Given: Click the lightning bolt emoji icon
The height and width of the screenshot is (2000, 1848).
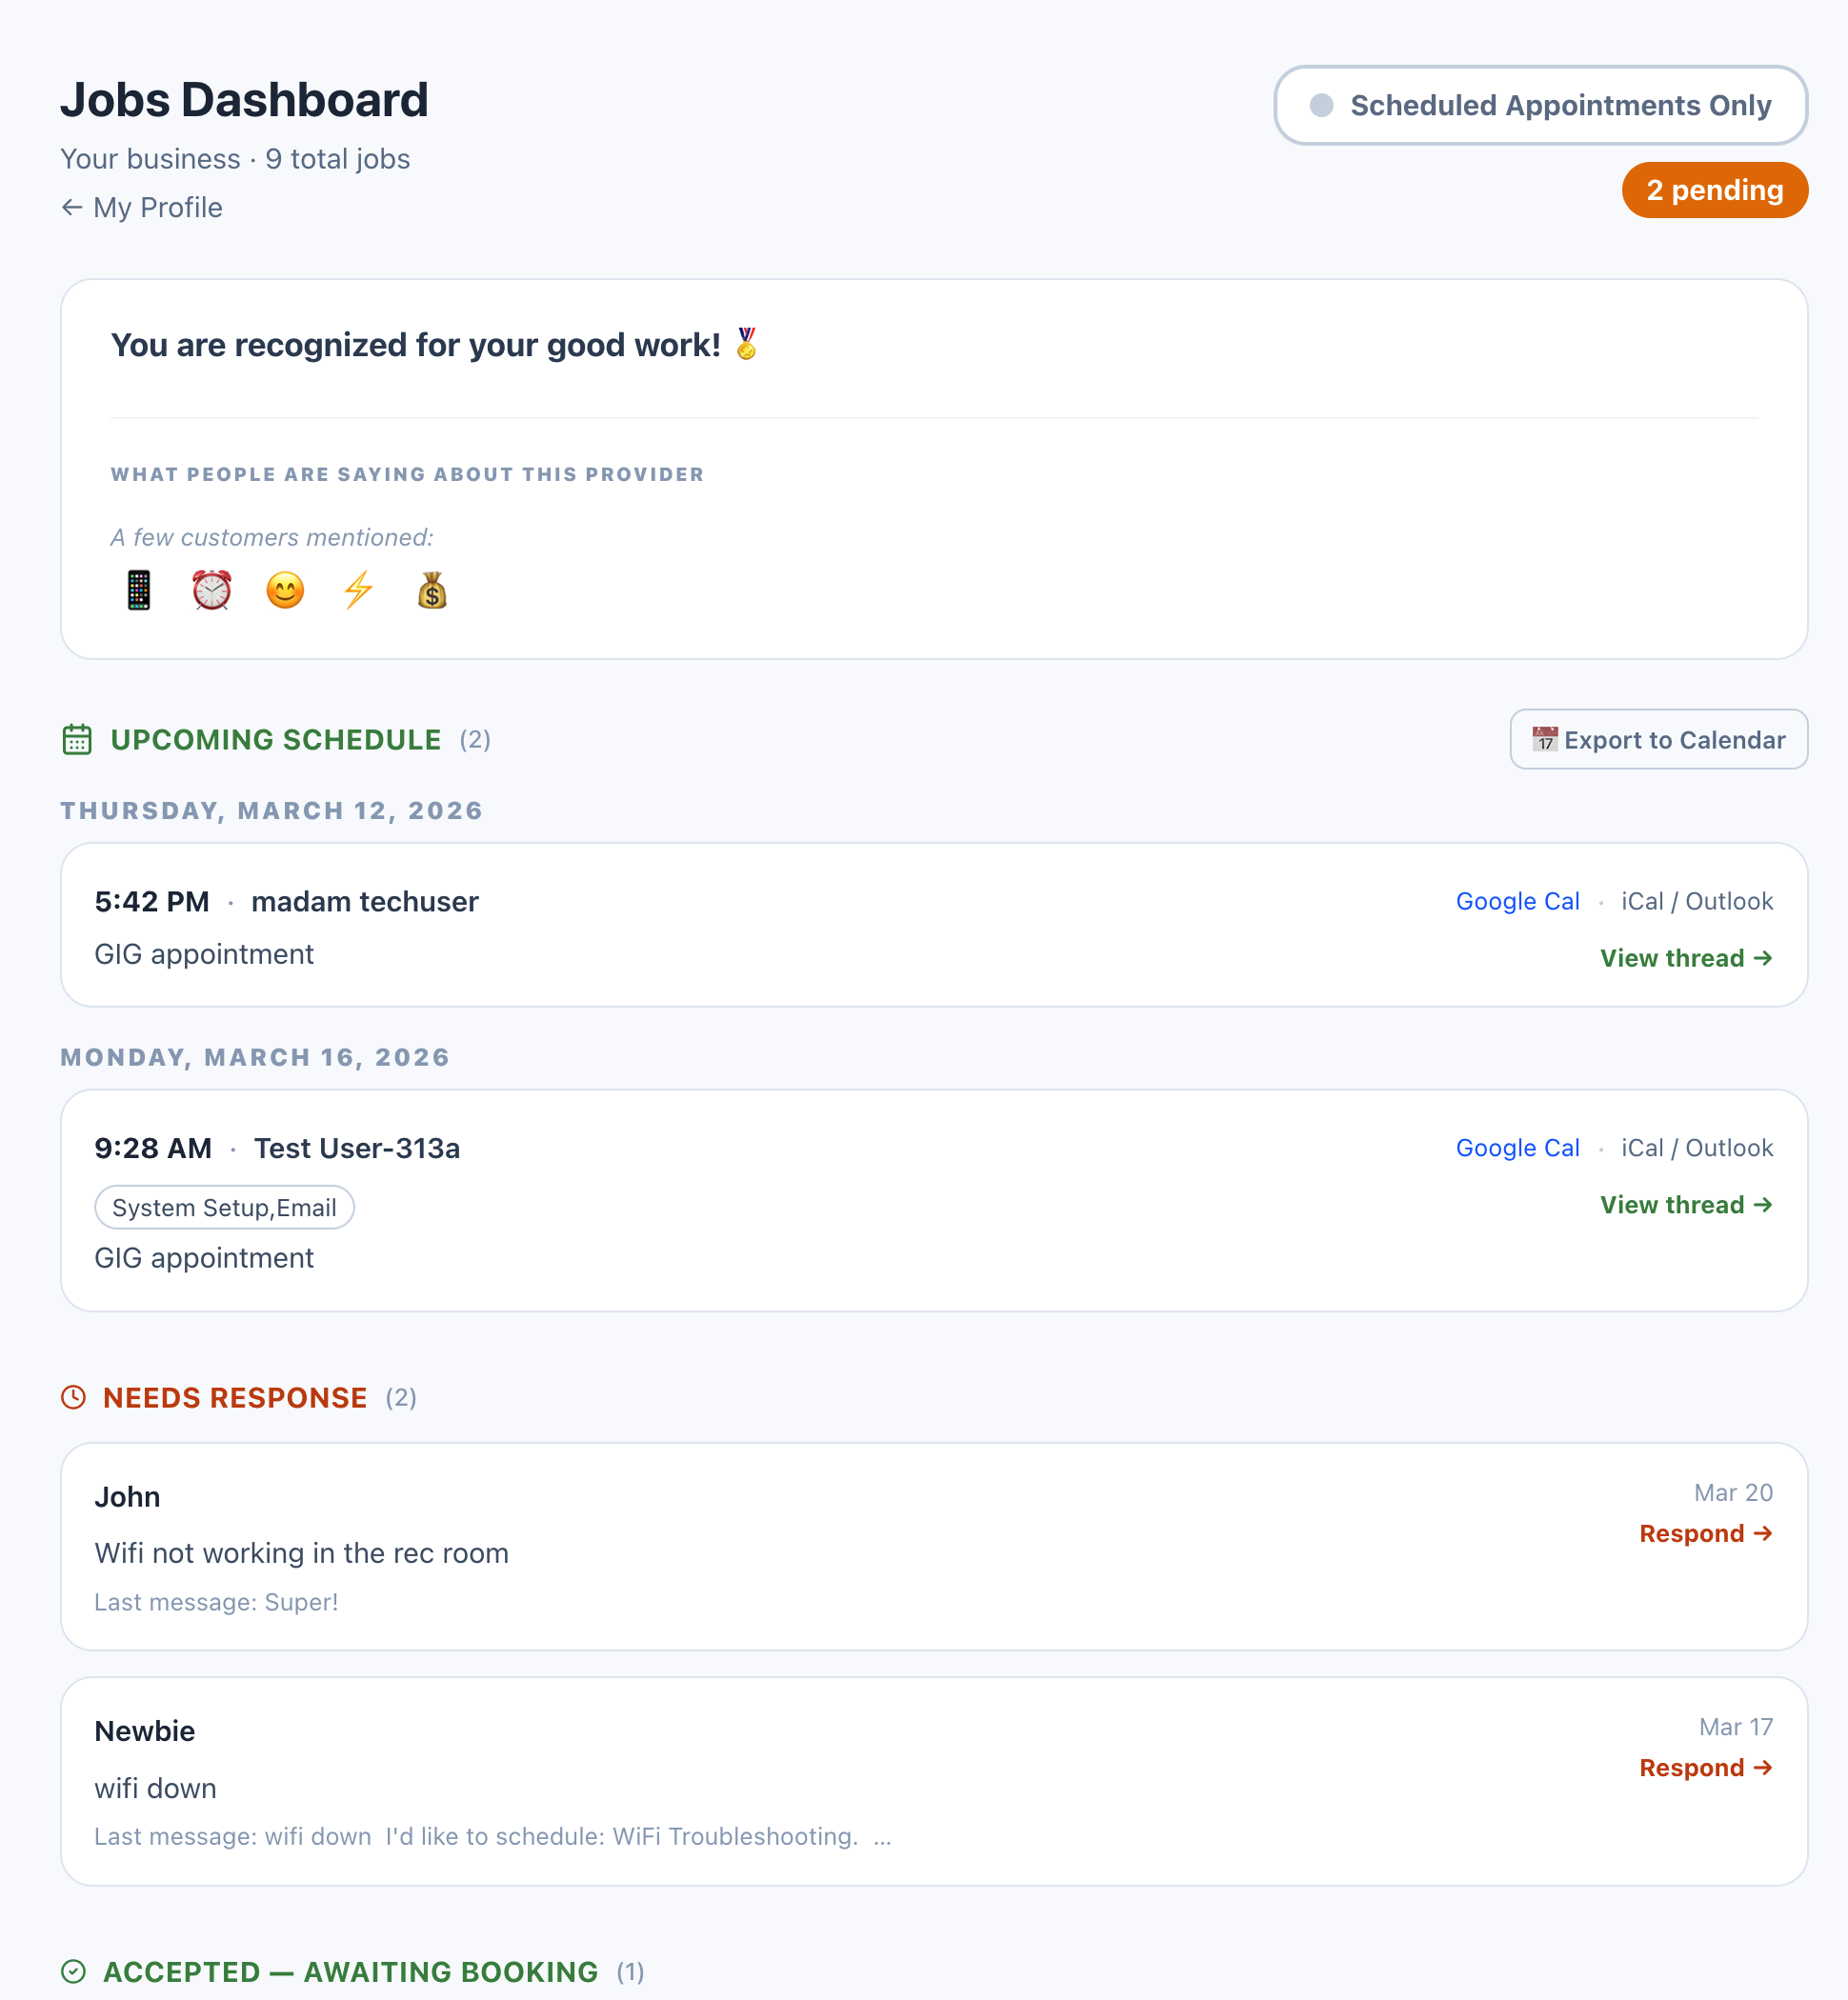Looking at the screenshot, I should [358, 590].
